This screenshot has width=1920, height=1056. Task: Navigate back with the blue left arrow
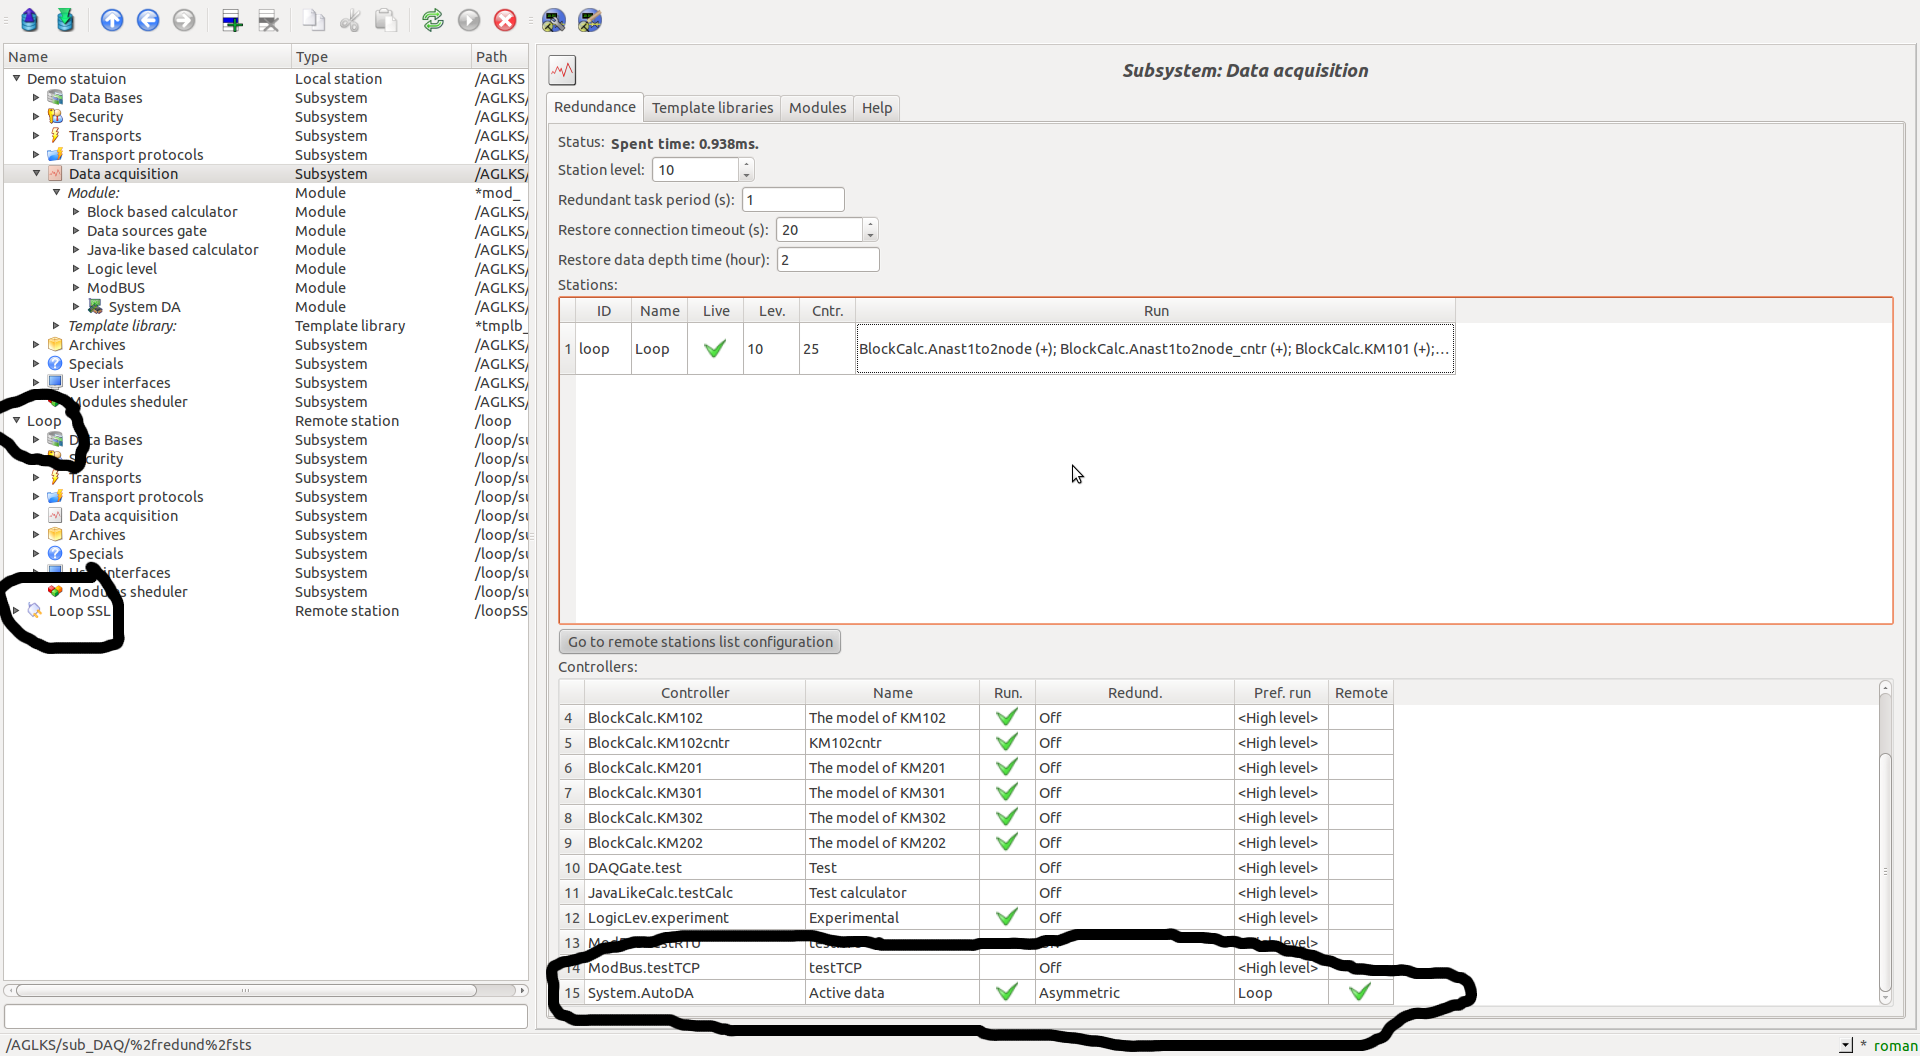(x=148, y=20)
